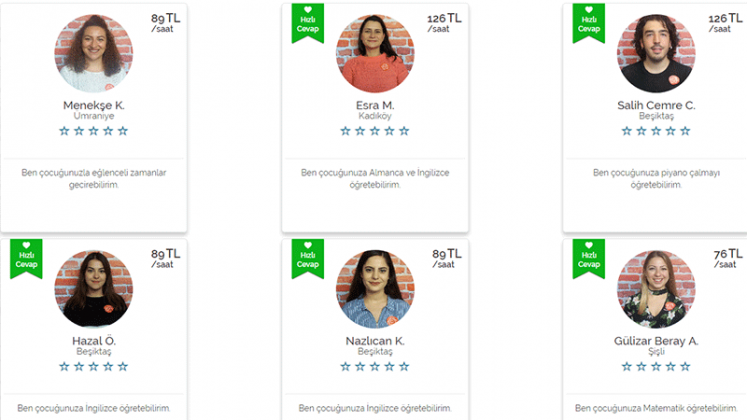The width and height of the screenshot is (747, 420).
Task: Select the Nazlıcan K. name link
Action: click(x=375, y=341)
